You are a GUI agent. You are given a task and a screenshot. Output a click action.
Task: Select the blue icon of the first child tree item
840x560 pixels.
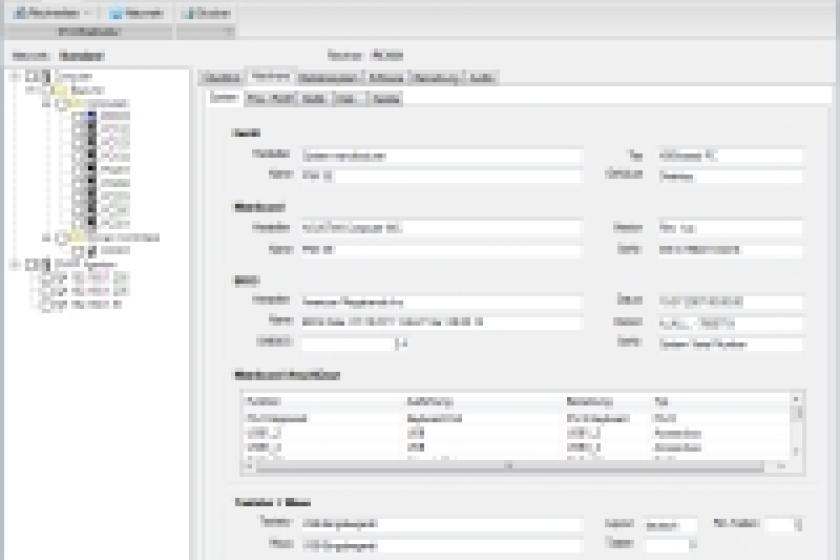click(x=92, y=116)
